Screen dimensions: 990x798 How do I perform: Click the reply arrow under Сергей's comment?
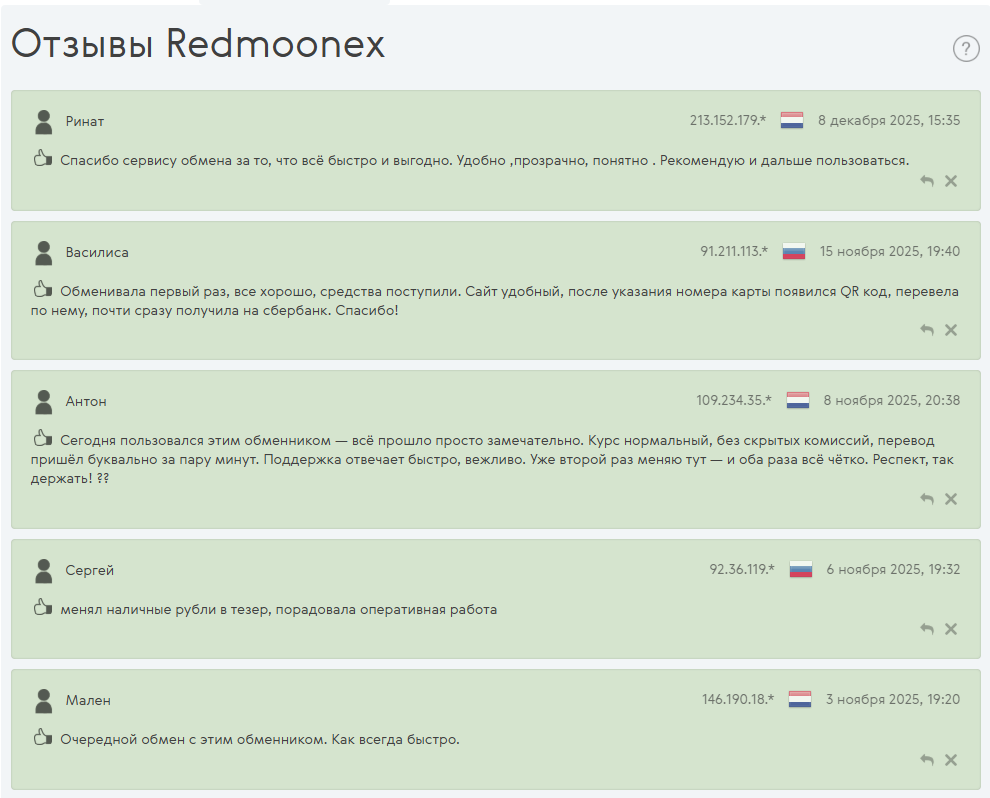(x=927, y=629)
